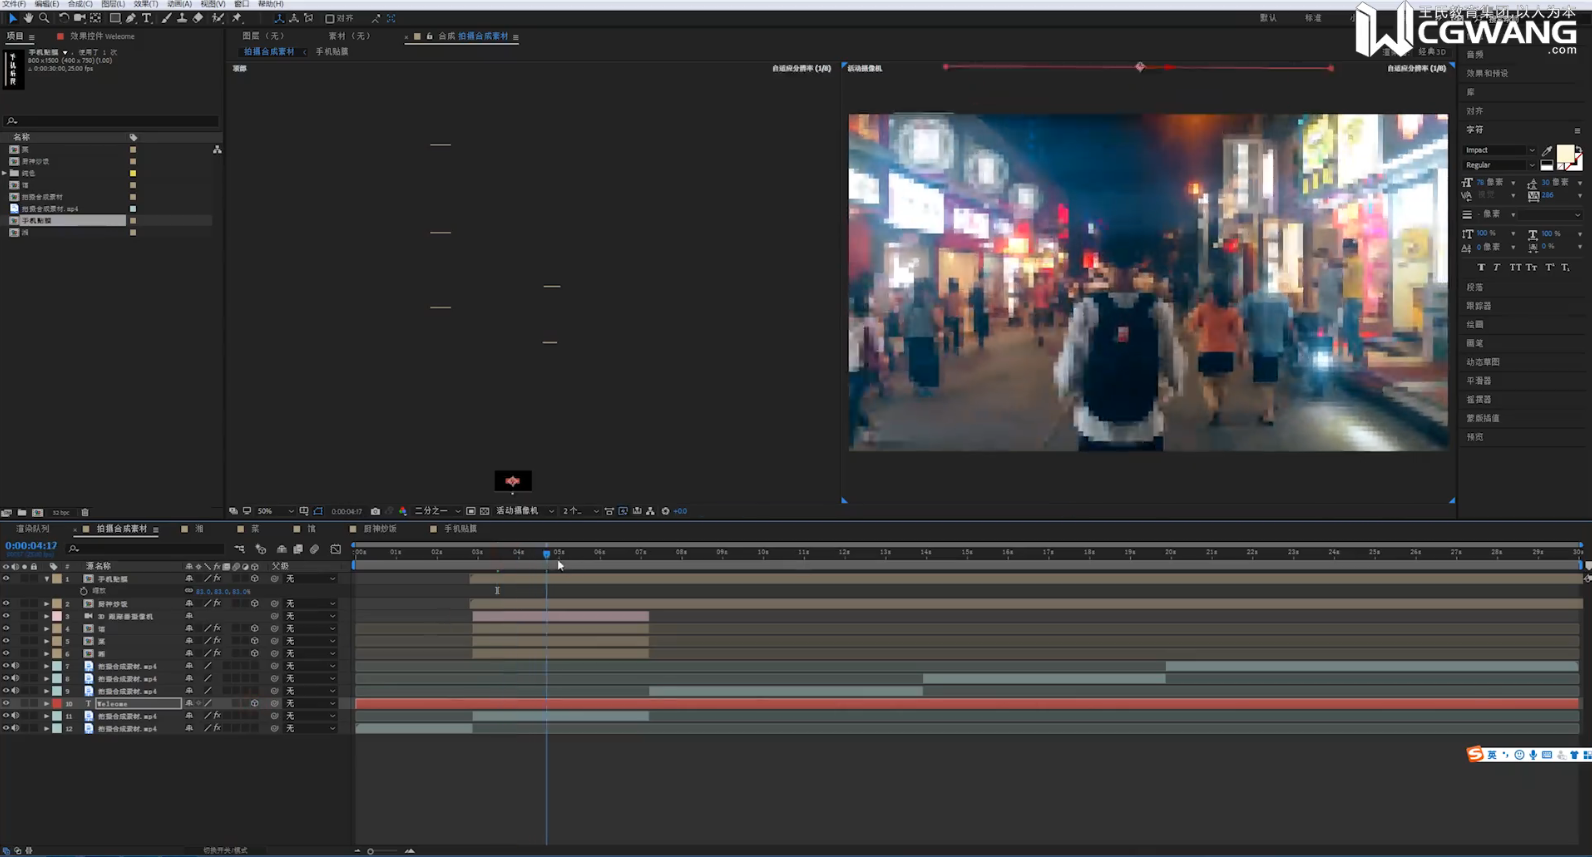Select the Rectangle shape tool
This screenshot has height=857, width=1592.
click(115, 18)
